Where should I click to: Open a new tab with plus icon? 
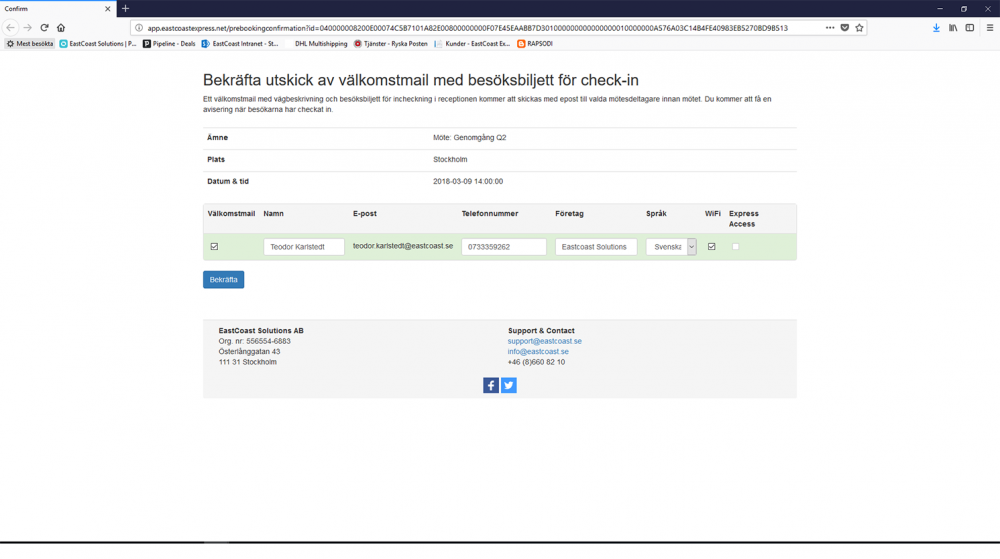click(126, 9)
